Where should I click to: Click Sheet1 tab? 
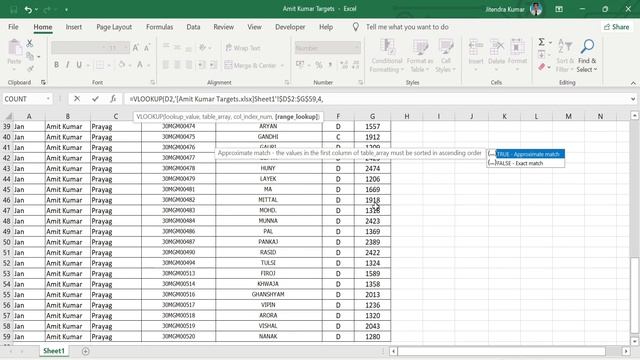(x=54, y=351)
